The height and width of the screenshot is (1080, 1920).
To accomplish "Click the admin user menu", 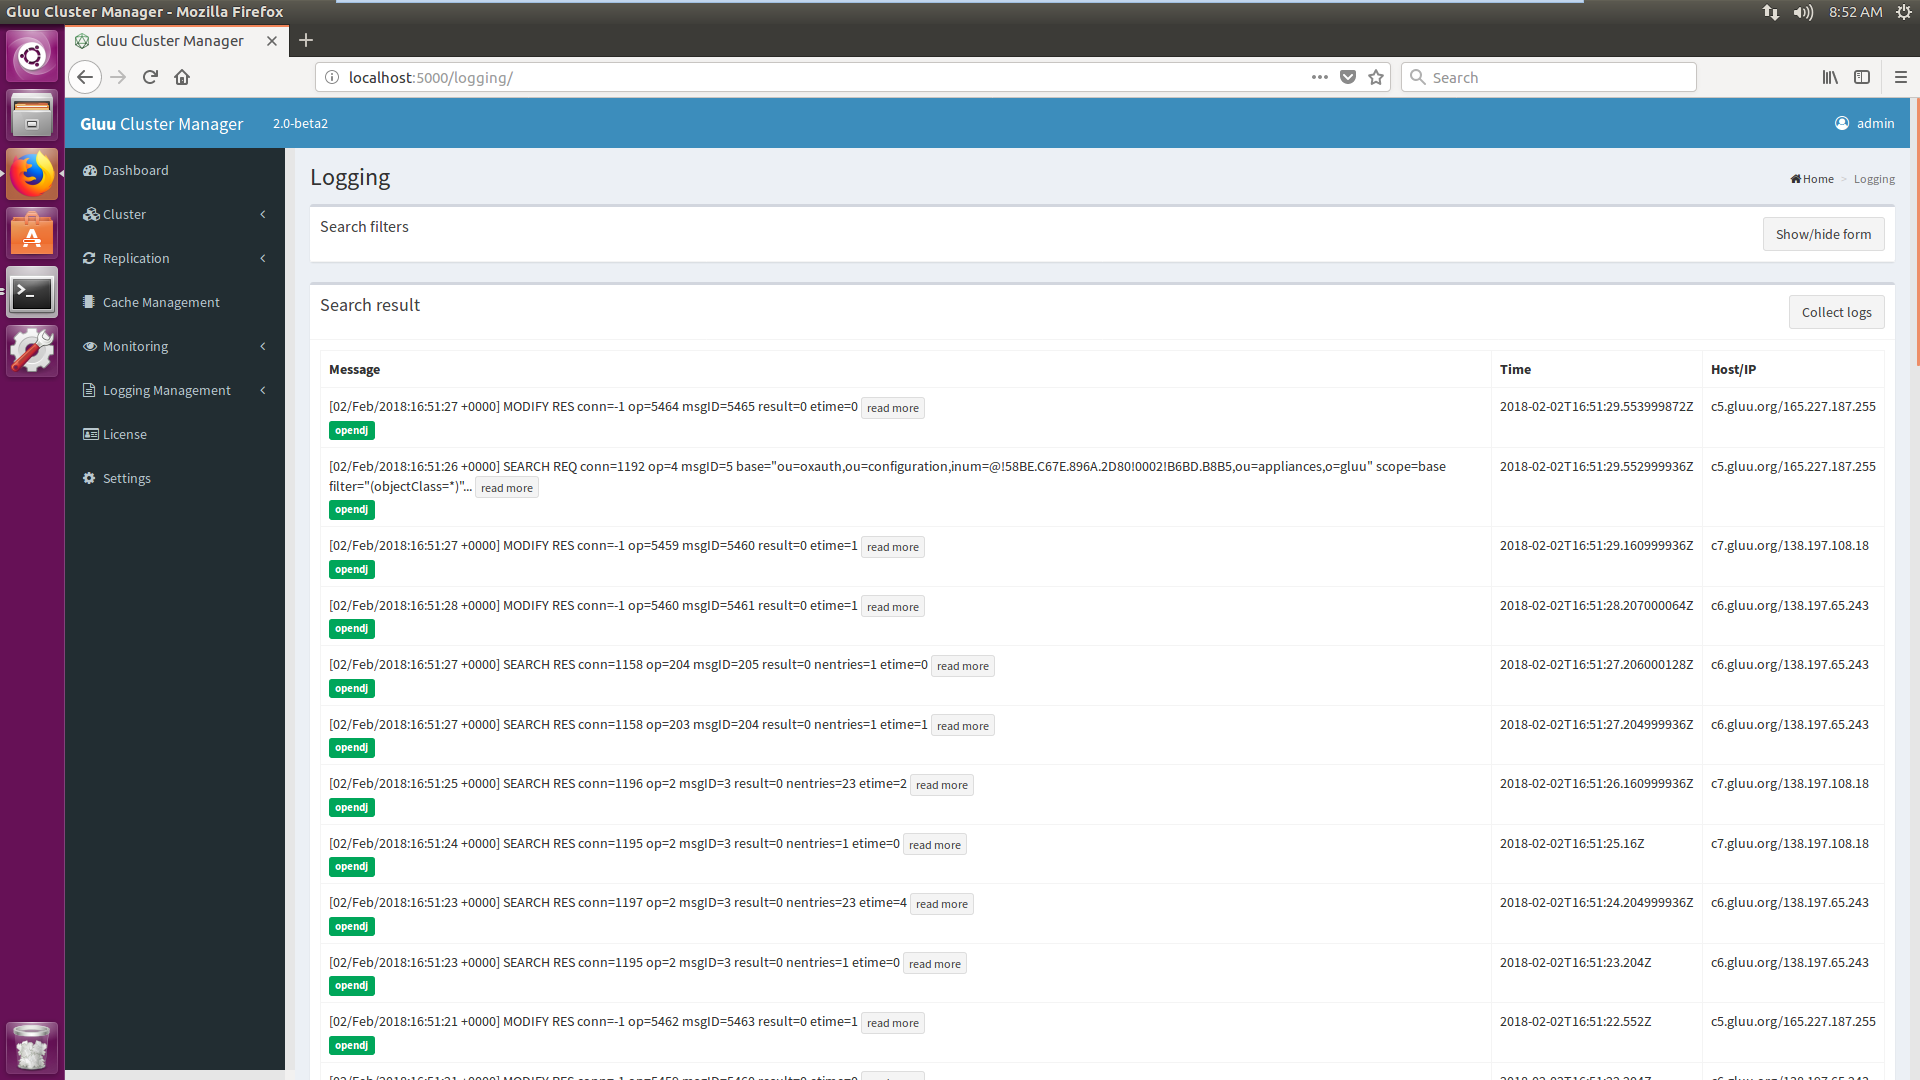I will click(x=1863, y=123).
